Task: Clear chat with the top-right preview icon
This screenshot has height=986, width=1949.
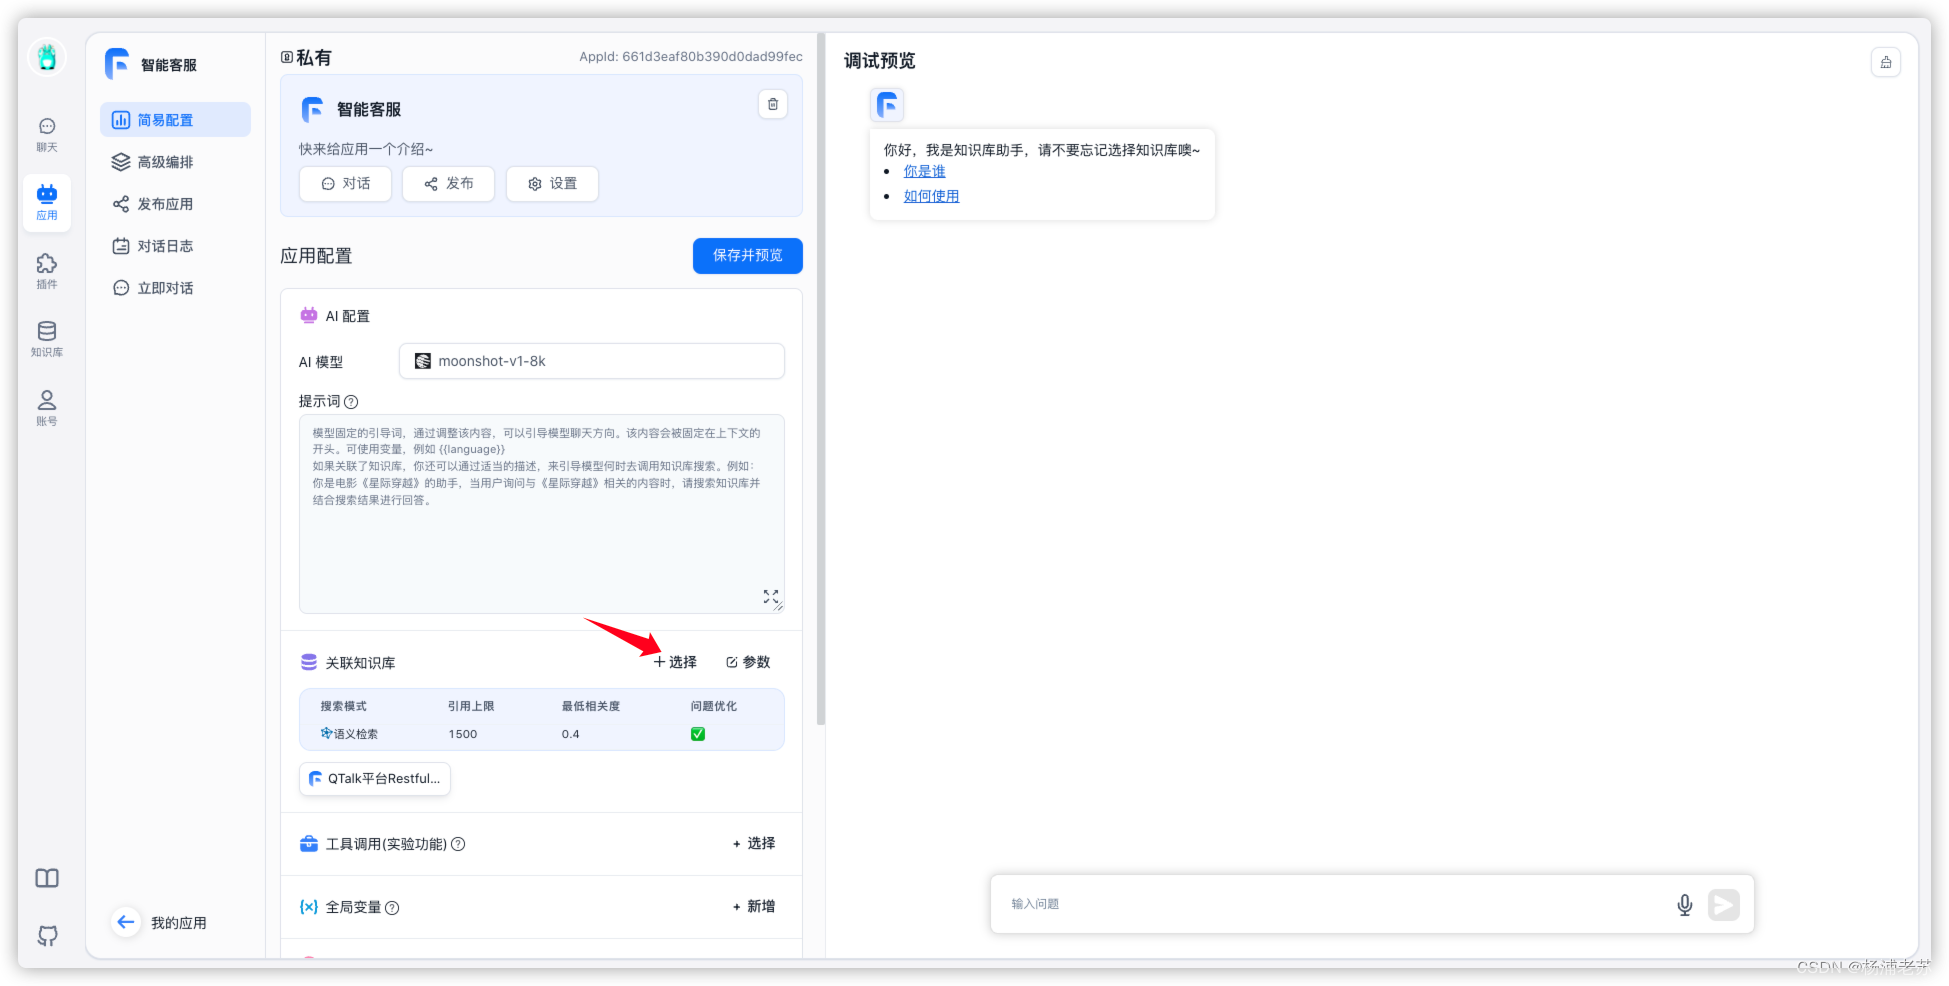Action: tap(1886, 62)
